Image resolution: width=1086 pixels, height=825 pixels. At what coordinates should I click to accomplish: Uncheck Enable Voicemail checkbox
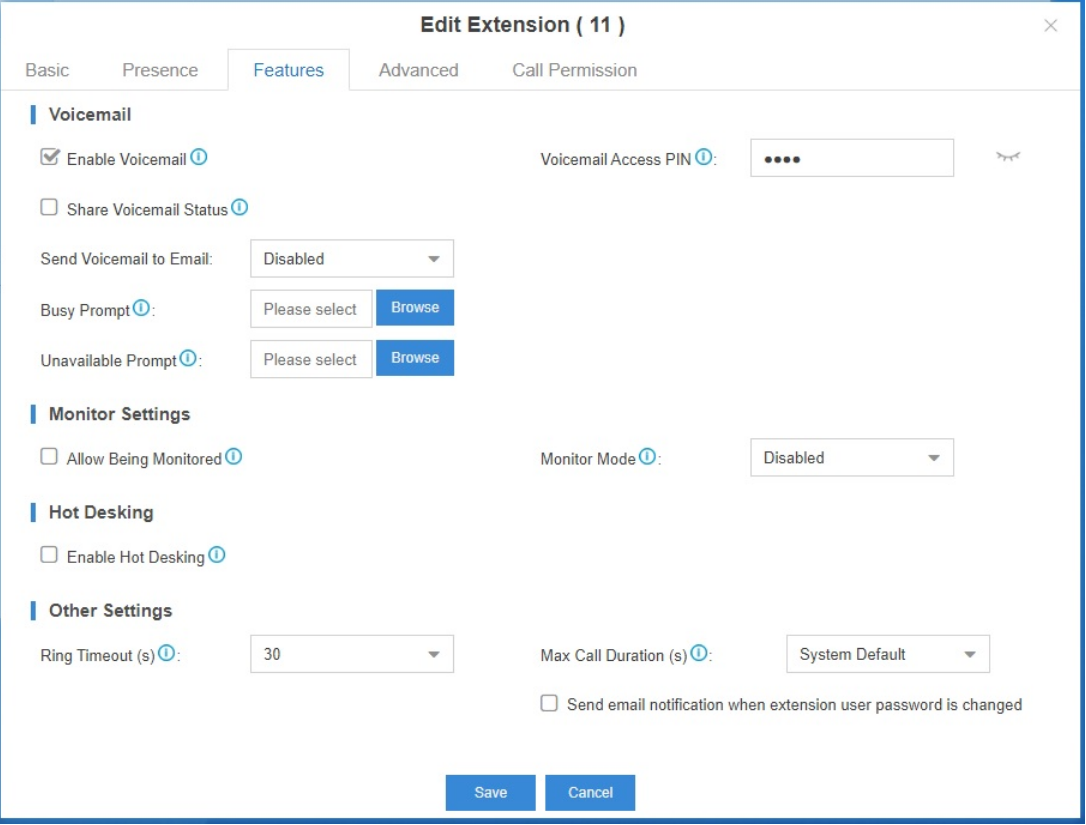click(x=49, y=157)
